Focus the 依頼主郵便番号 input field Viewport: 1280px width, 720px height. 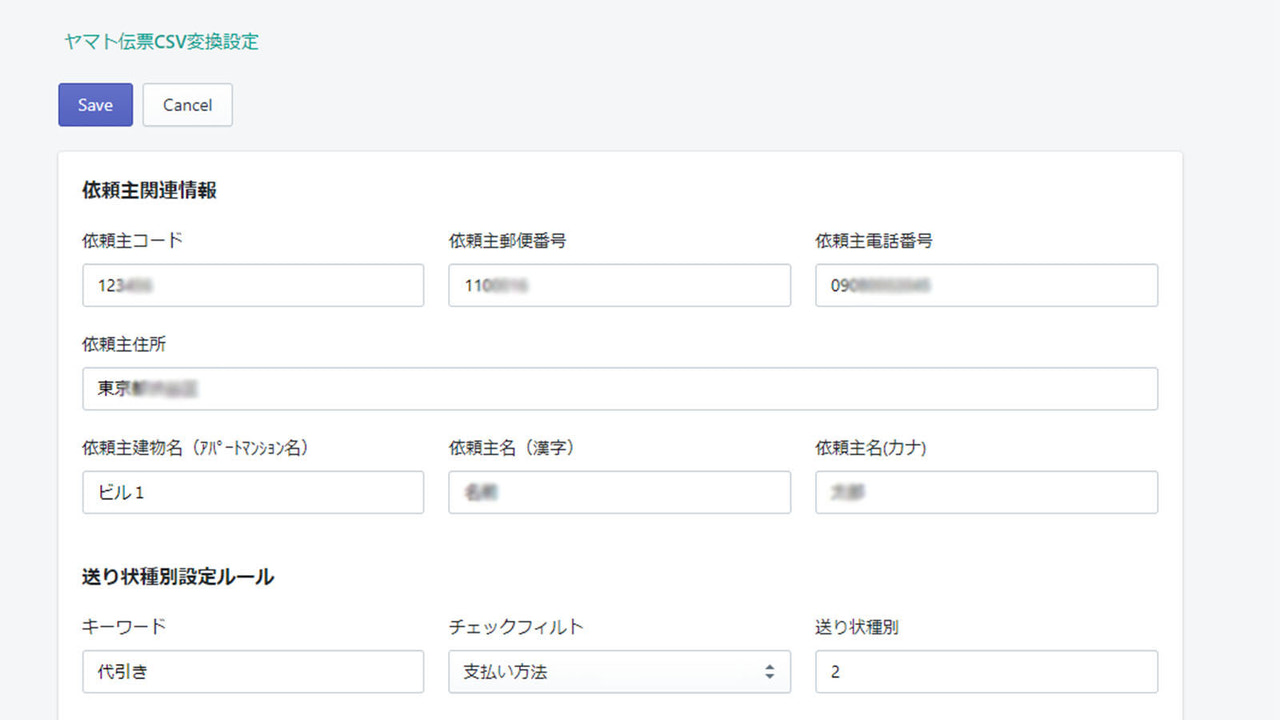[x=619, y=285]
